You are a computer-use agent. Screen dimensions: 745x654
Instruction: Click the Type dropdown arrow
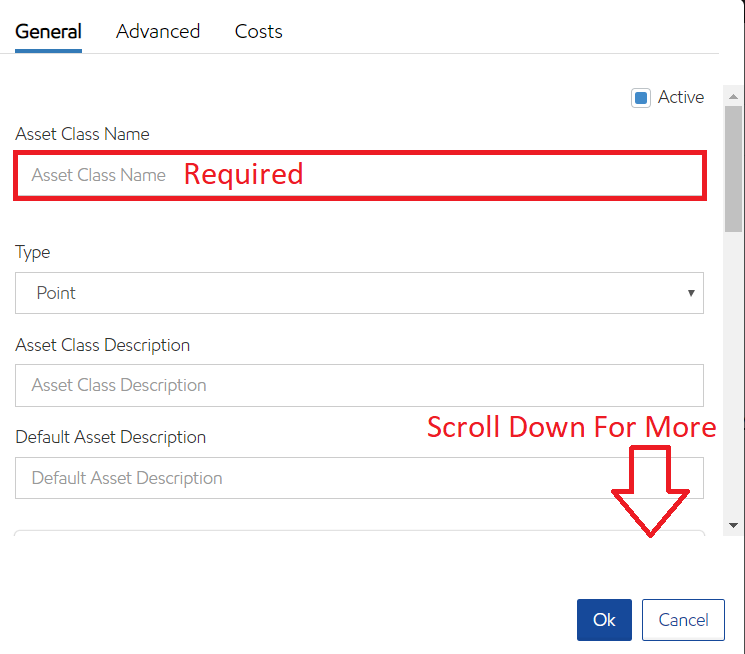690,293
